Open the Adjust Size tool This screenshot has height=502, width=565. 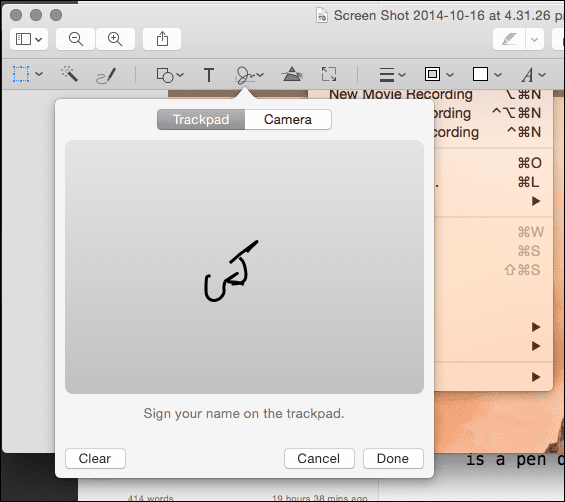click(x=329, y=74)
